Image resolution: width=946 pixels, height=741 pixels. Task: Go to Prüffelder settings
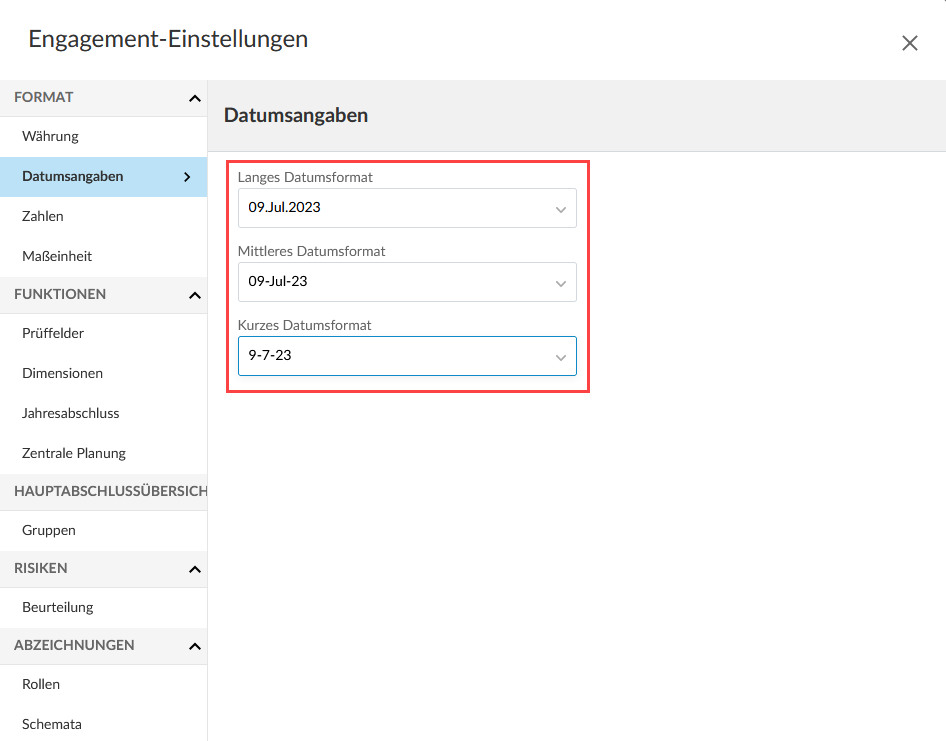(104, 334)
